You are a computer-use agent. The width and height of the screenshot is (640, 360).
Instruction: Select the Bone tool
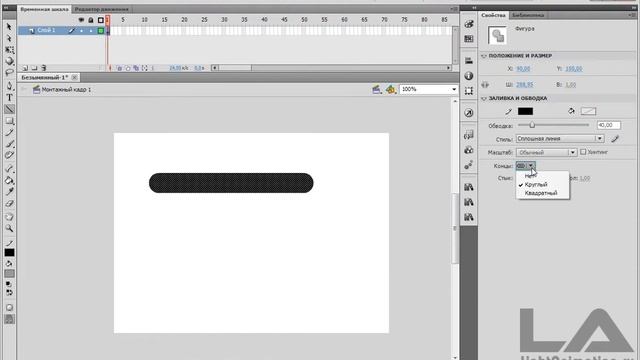(x=9, y=169)
